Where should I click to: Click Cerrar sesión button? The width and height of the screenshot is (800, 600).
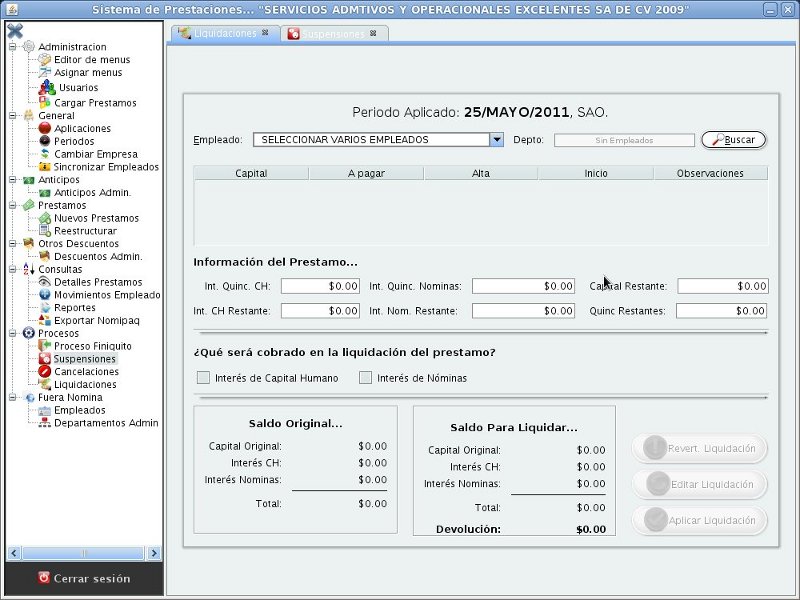pyautogui.click(x=84, y=578)
